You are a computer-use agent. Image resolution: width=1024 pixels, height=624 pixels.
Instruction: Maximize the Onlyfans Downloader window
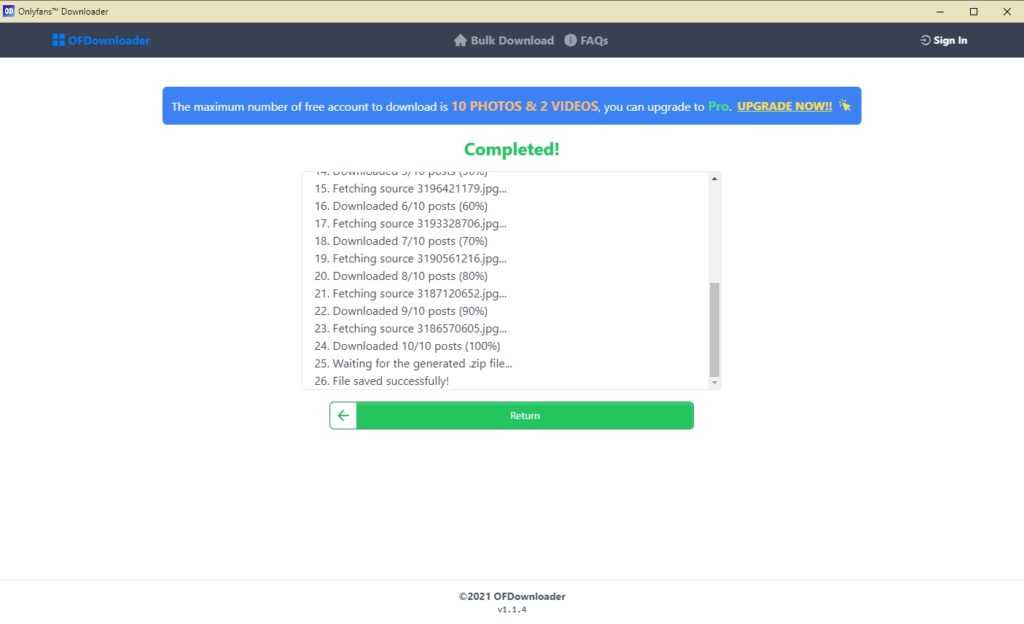tap(974, 12)
